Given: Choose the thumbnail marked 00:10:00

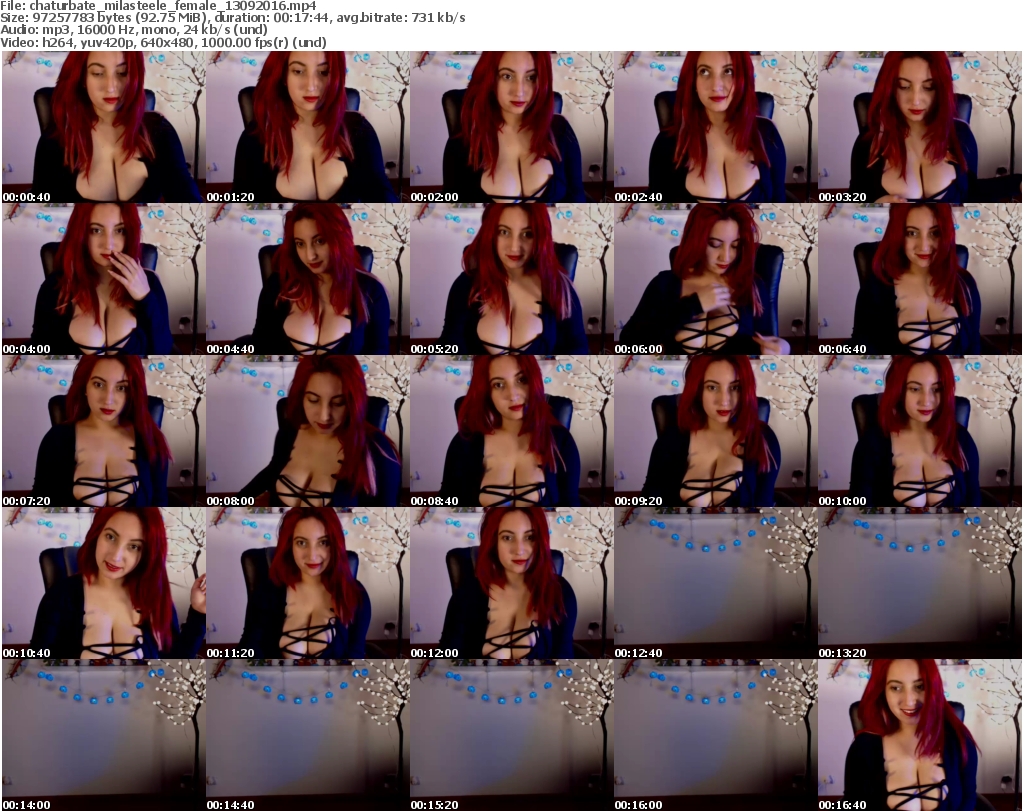Looking at the screenshot, I should pyautogui.click(x=920, y=432).
